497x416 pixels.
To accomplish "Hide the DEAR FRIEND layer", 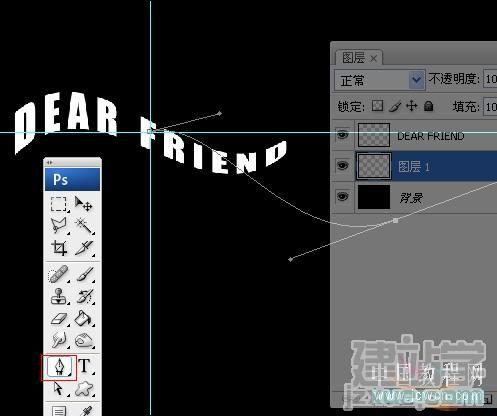I will click(342, 135).
